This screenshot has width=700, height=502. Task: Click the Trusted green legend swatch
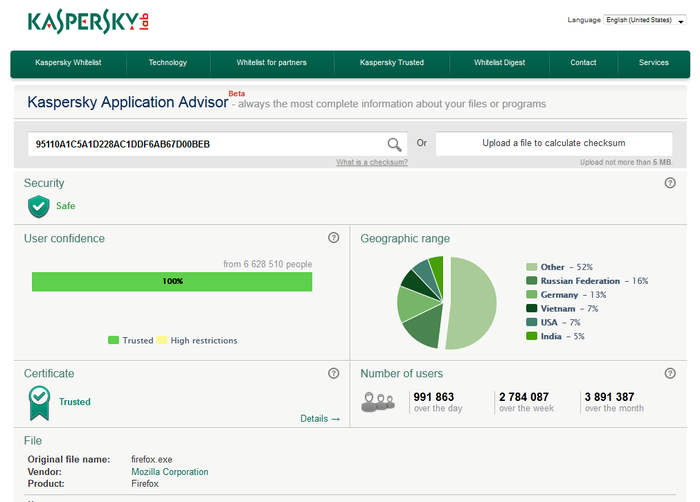pos(113,340)
